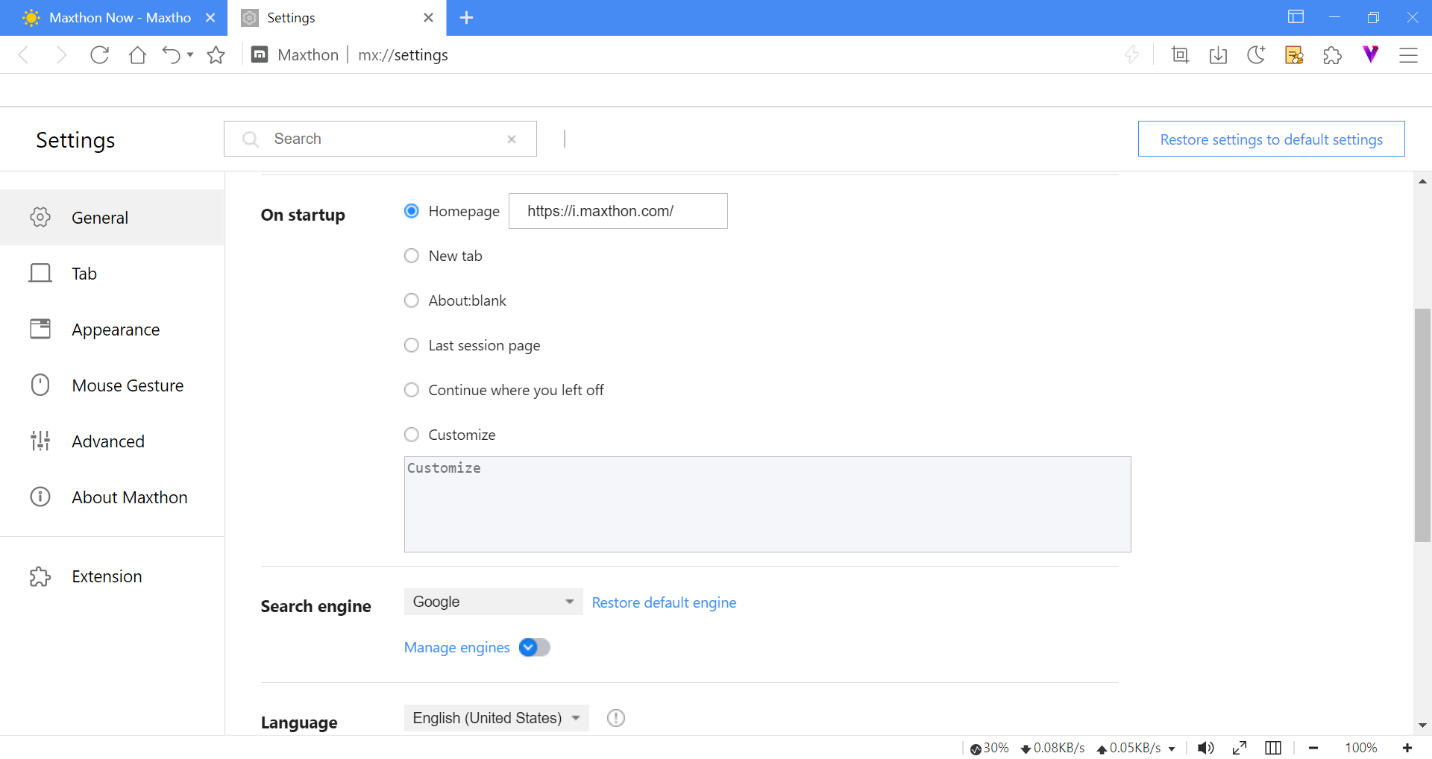Click inside the Customize text area

tap(767, 504)
